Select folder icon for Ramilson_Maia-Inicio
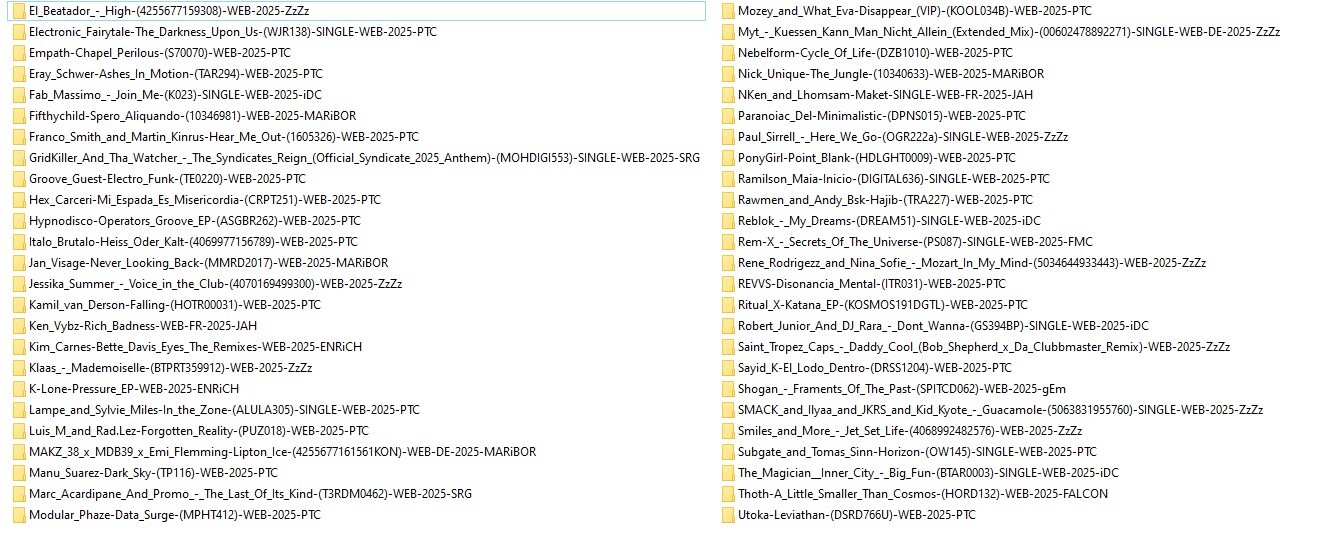Viewport: 1329px width, 541px height. click(x=728, y=179)
